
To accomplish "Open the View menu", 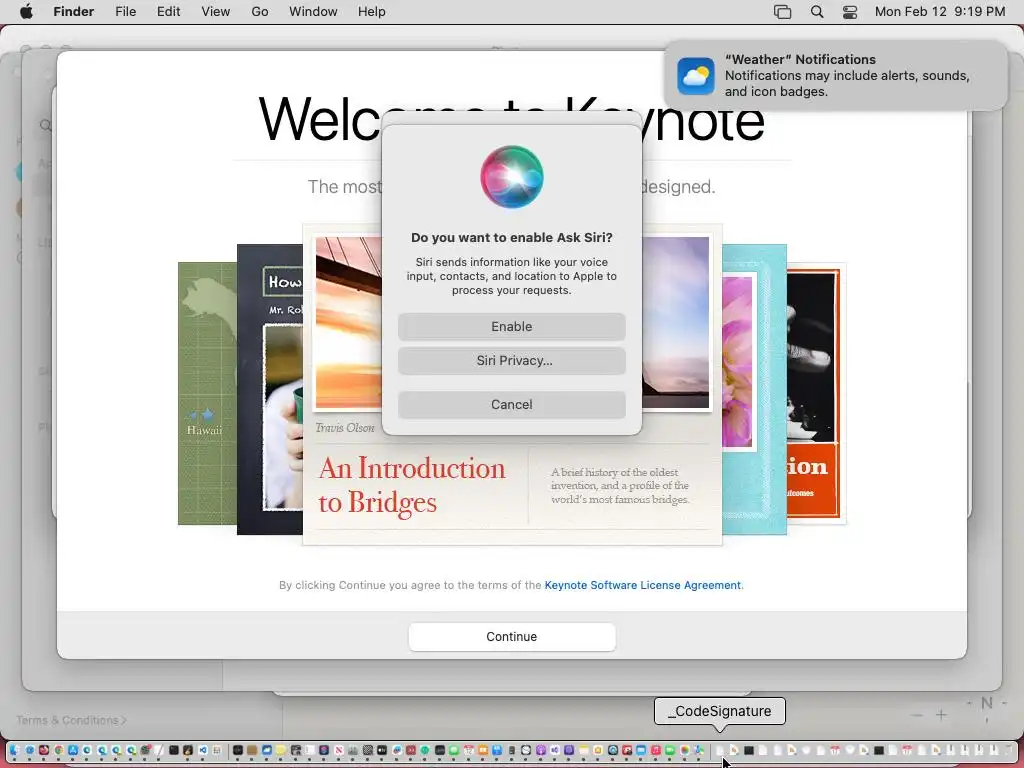I will [216, 12].
